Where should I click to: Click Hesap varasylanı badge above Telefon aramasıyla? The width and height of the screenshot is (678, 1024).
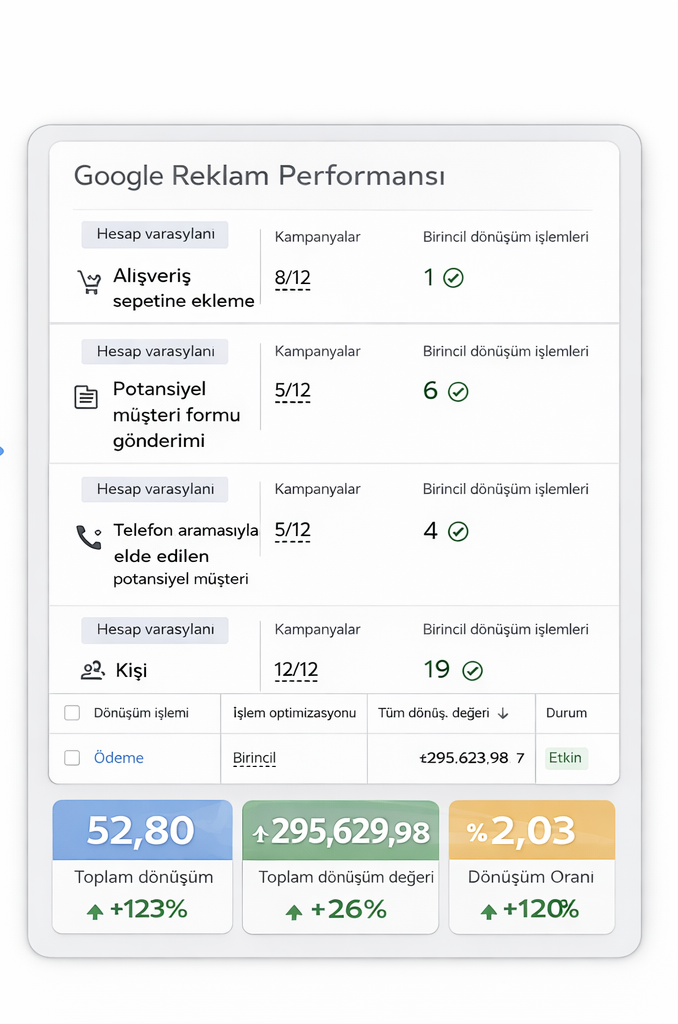155,489
